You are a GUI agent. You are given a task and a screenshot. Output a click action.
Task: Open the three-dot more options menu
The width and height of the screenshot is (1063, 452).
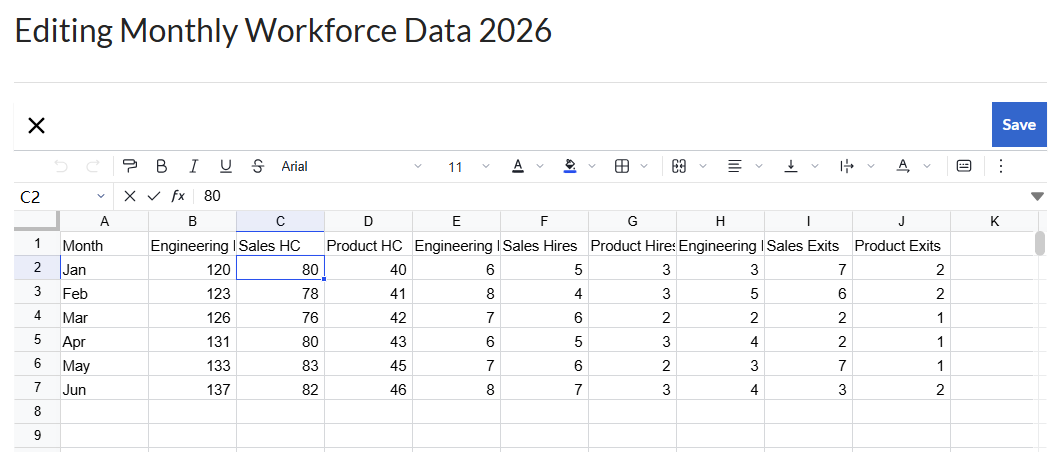(x=1001, y=166)
